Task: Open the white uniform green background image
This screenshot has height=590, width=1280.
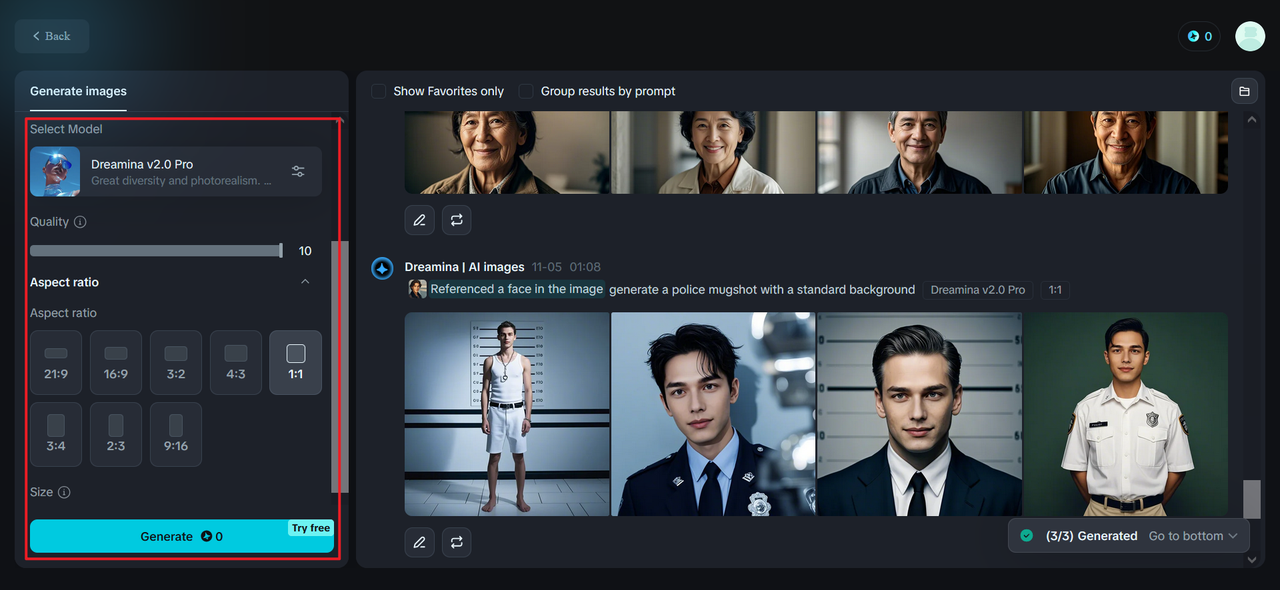Action: click(x=1126, y=414)
